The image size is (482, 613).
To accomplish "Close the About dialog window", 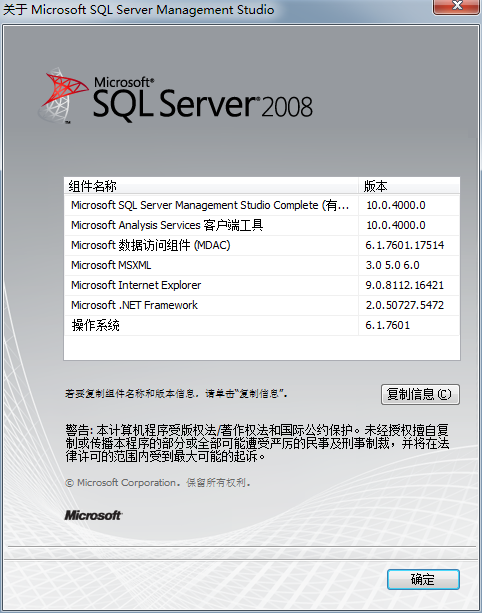I will (457, 6).
